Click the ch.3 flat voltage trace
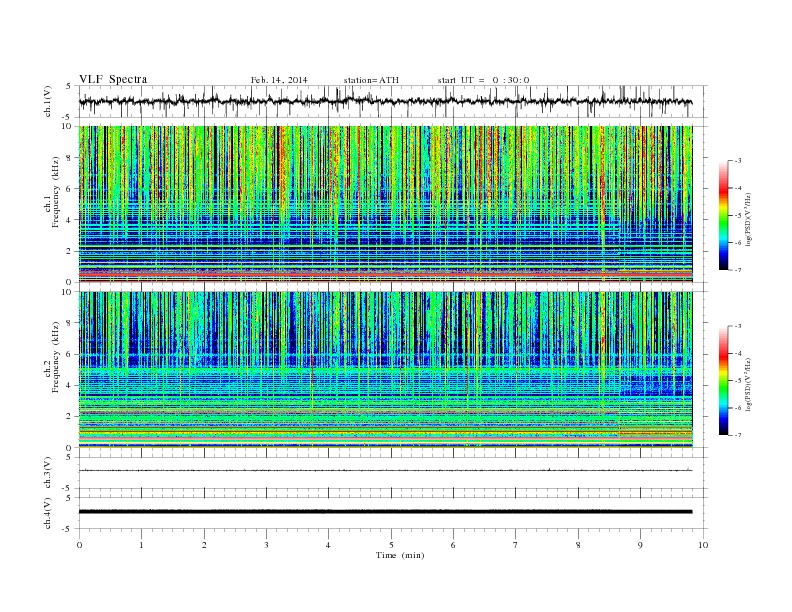The image size is (792, 612). point(385,470)
